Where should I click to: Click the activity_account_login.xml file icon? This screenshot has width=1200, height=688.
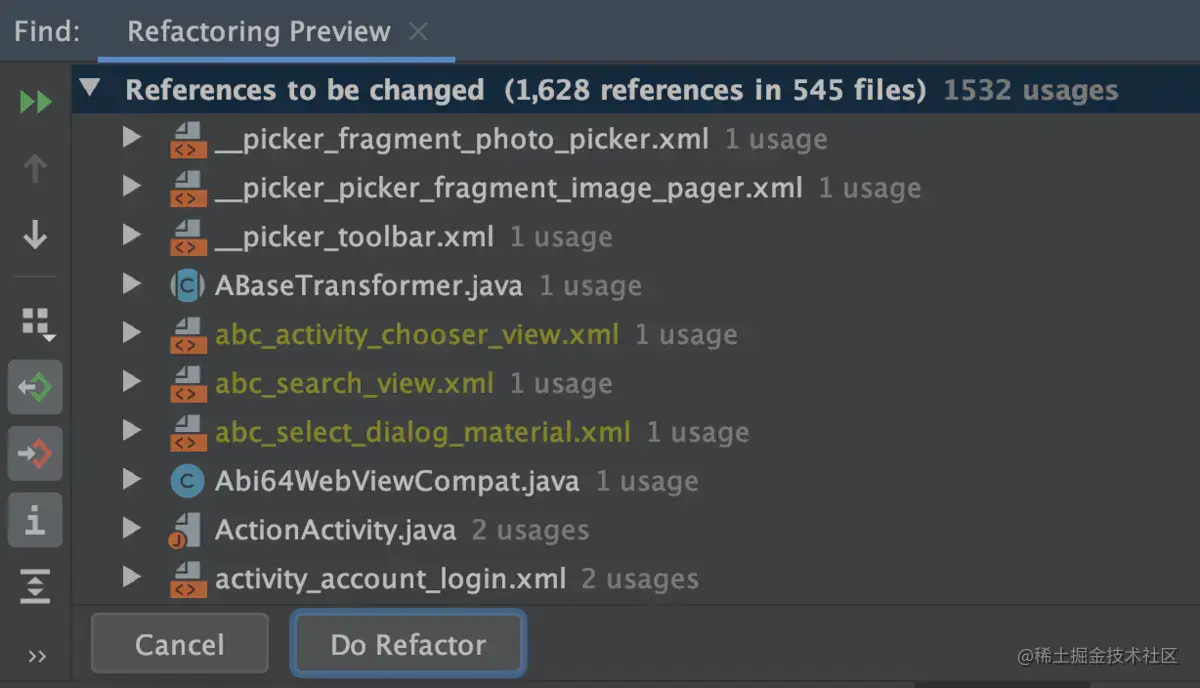click(187, 579)
